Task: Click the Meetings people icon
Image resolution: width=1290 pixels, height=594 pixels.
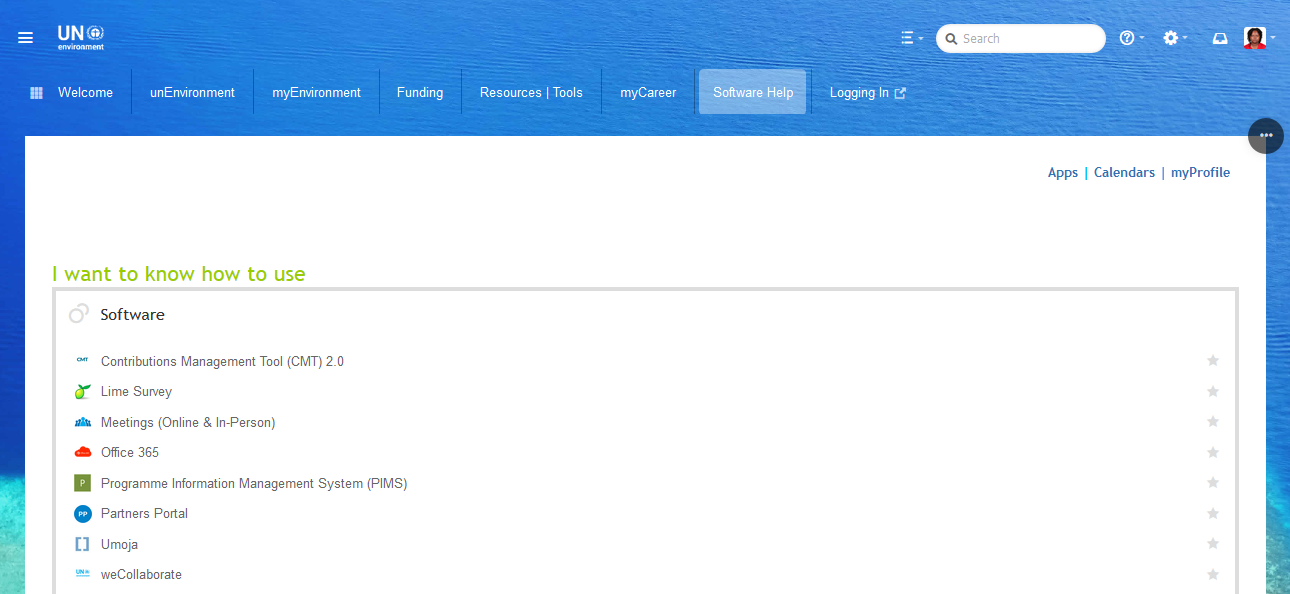Action: coord(82,423)
